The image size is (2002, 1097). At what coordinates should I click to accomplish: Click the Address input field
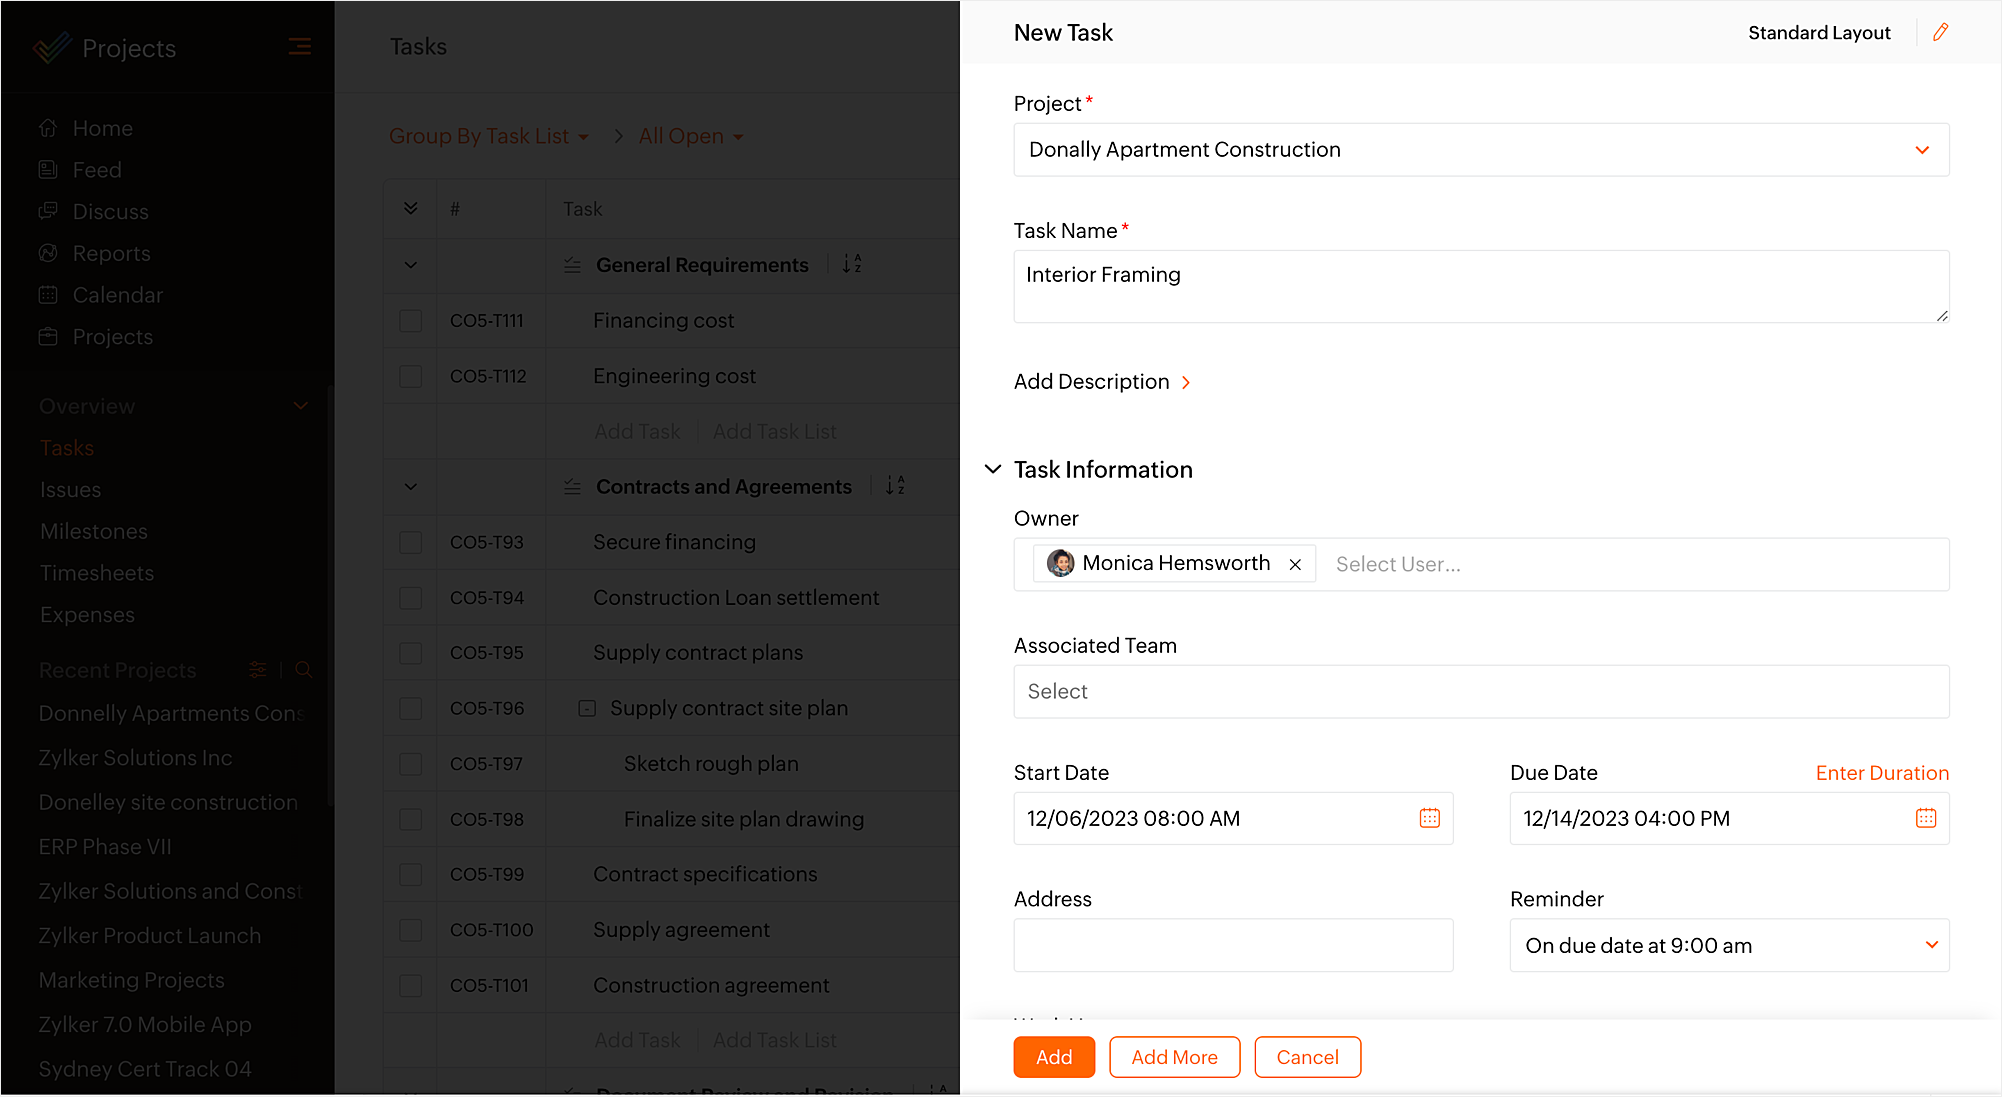point(1232,945)
